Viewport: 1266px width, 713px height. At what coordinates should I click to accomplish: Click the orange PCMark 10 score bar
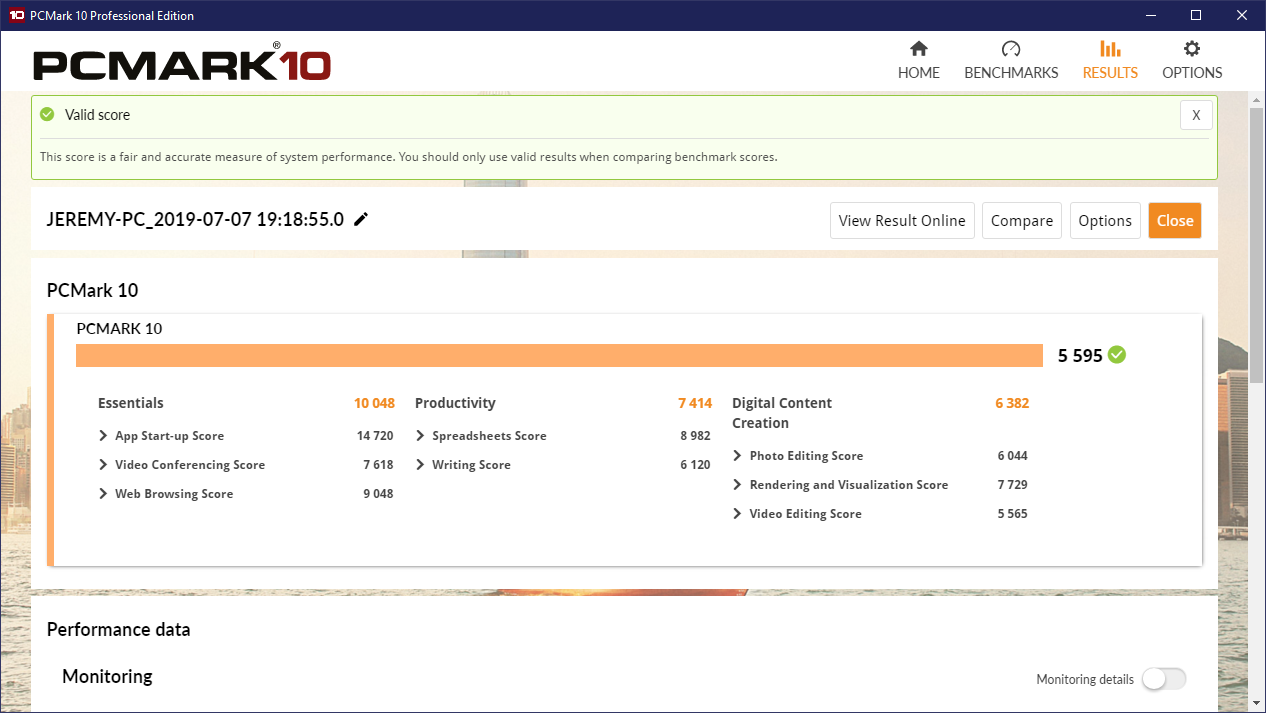559,355
